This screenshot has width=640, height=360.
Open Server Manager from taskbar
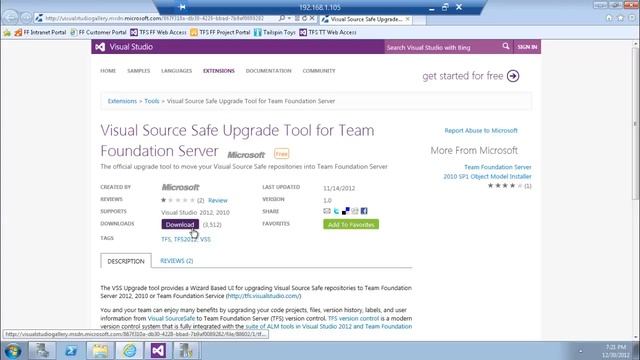(41, 351)
